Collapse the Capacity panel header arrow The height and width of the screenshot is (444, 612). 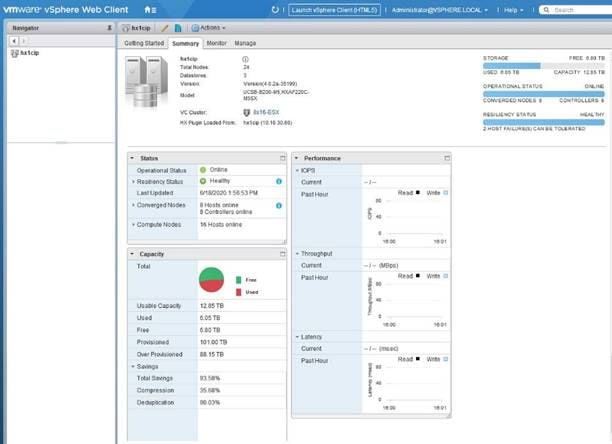pyautogui.click(x=132, y=254)
